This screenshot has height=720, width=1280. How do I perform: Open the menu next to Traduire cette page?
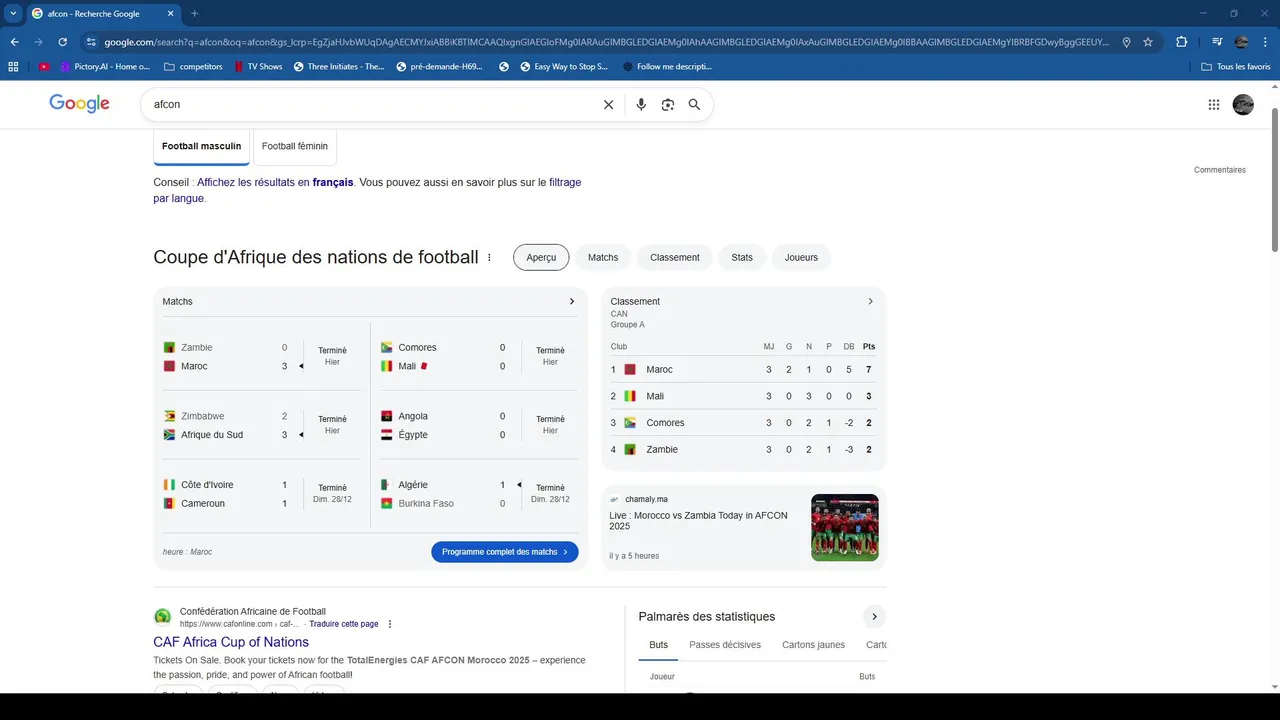click(x=390, y=624)
